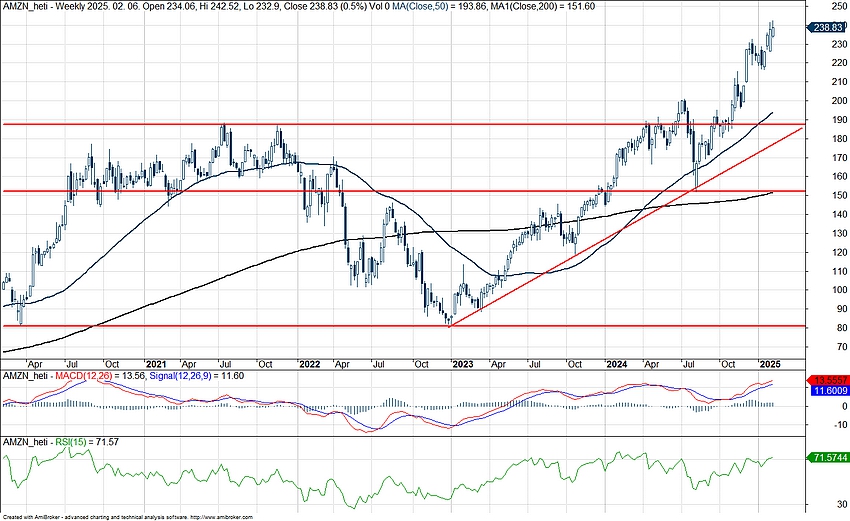Click the 238.83 current price tag
Viewport: 850px width, 521px height.
[828, 27]
